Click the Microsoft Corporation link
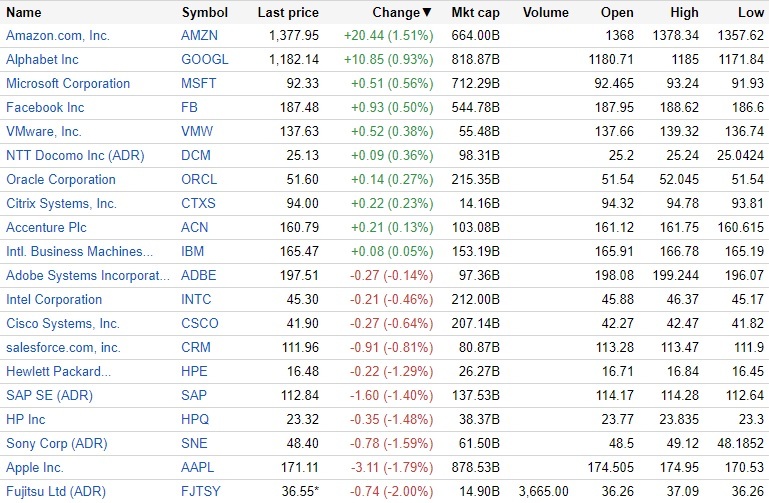The image size is (769, 503). 68,83
